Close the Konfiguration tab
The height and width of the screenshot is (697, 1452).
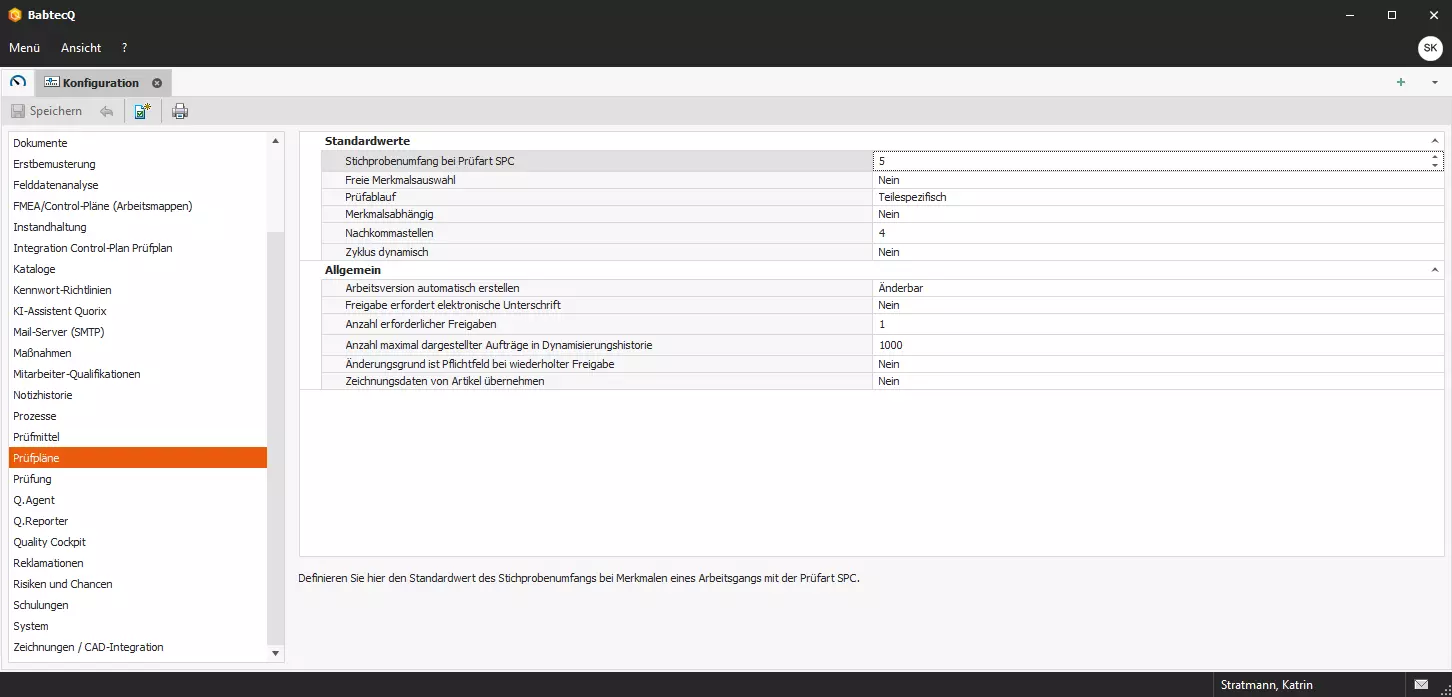[x=157, y=83]
